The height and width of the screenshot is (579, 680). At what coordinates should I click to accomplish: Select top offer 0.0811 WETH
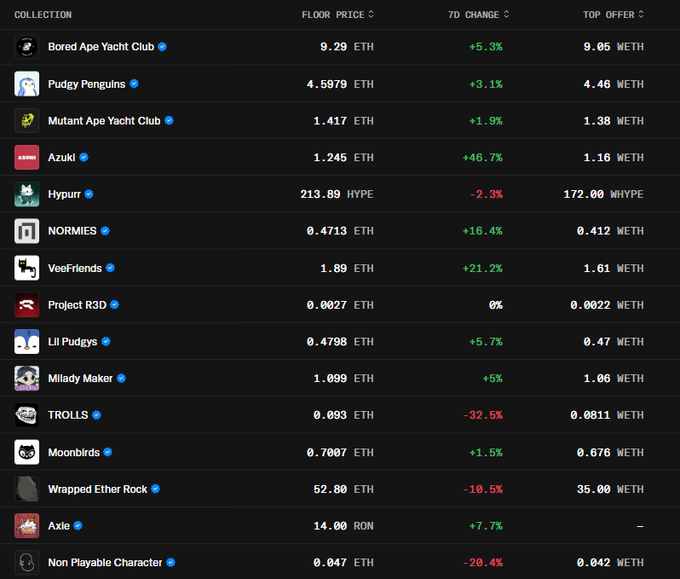pyautogui.click(x=607, y=415)
